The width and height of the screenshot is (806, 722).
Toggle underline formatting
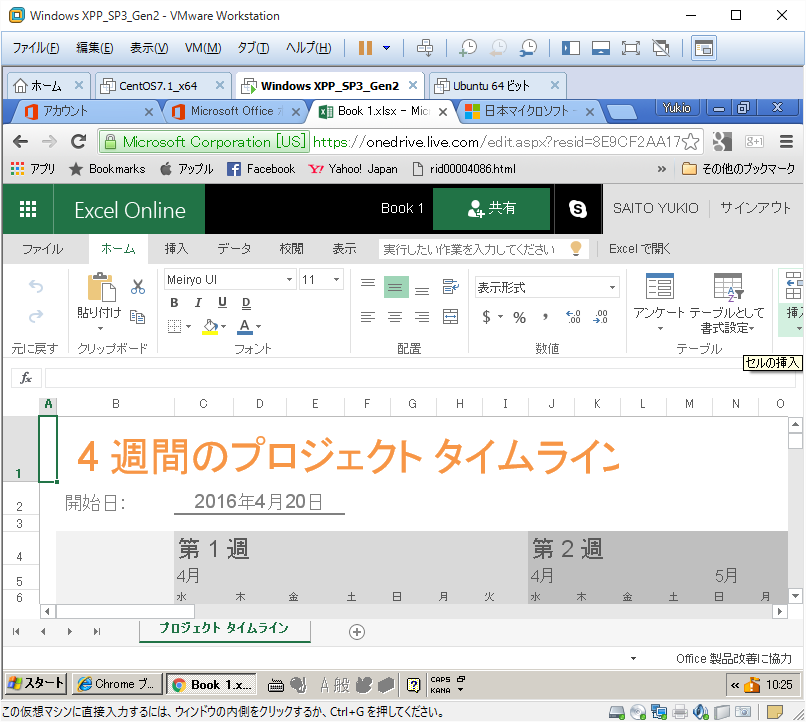click(x=221, y=303)
